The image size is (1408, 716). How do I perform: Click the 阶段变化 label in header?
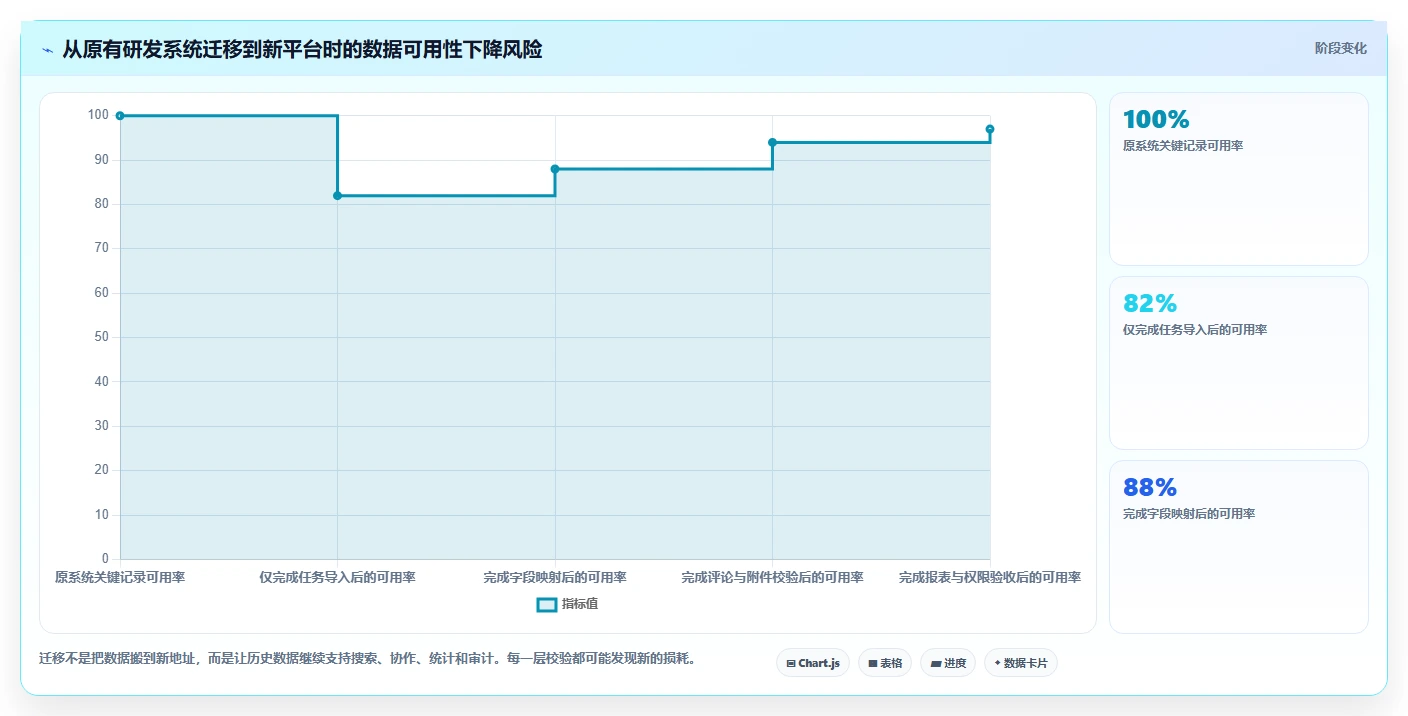pyautogui.click(x=1341, y=48)
